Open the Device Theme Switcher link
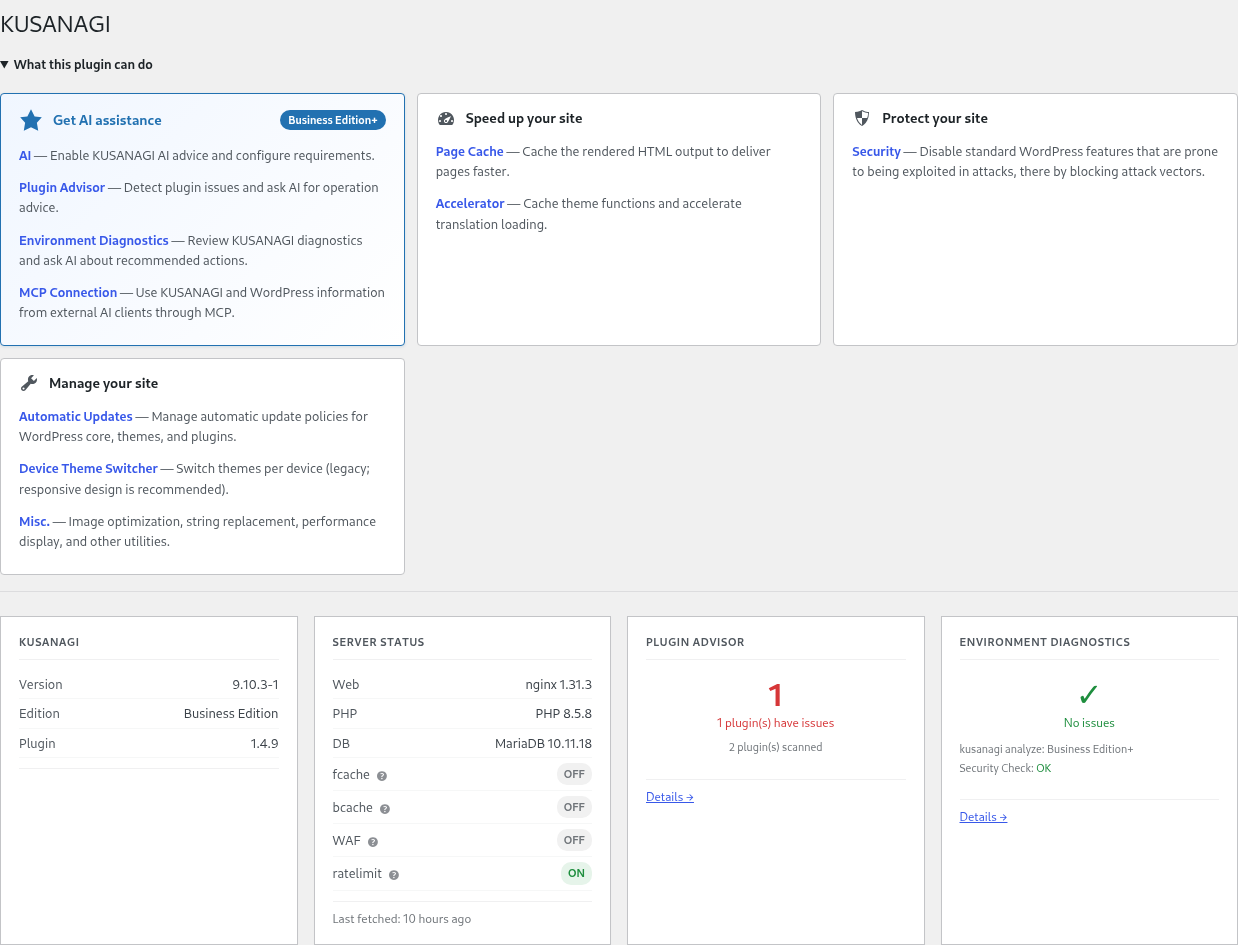The width and height of the screenshot is (1238, 945). click(88, 468)
